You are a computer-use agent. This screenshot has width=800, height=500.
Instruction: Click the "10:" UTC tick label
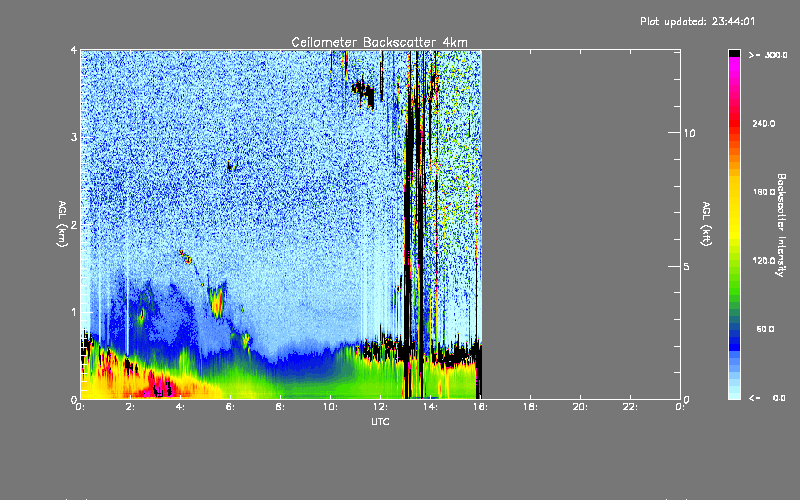pos(330,407)
